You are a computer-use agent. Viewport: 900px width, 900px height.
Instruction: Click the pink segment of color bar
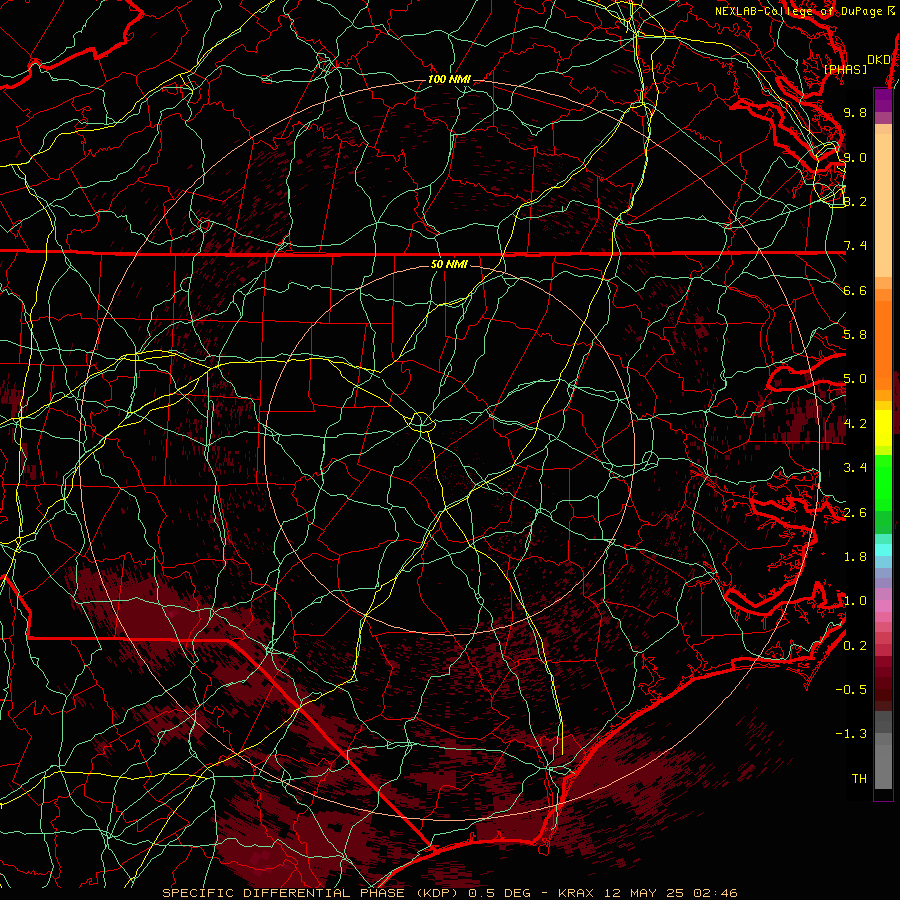click(883, 606)
